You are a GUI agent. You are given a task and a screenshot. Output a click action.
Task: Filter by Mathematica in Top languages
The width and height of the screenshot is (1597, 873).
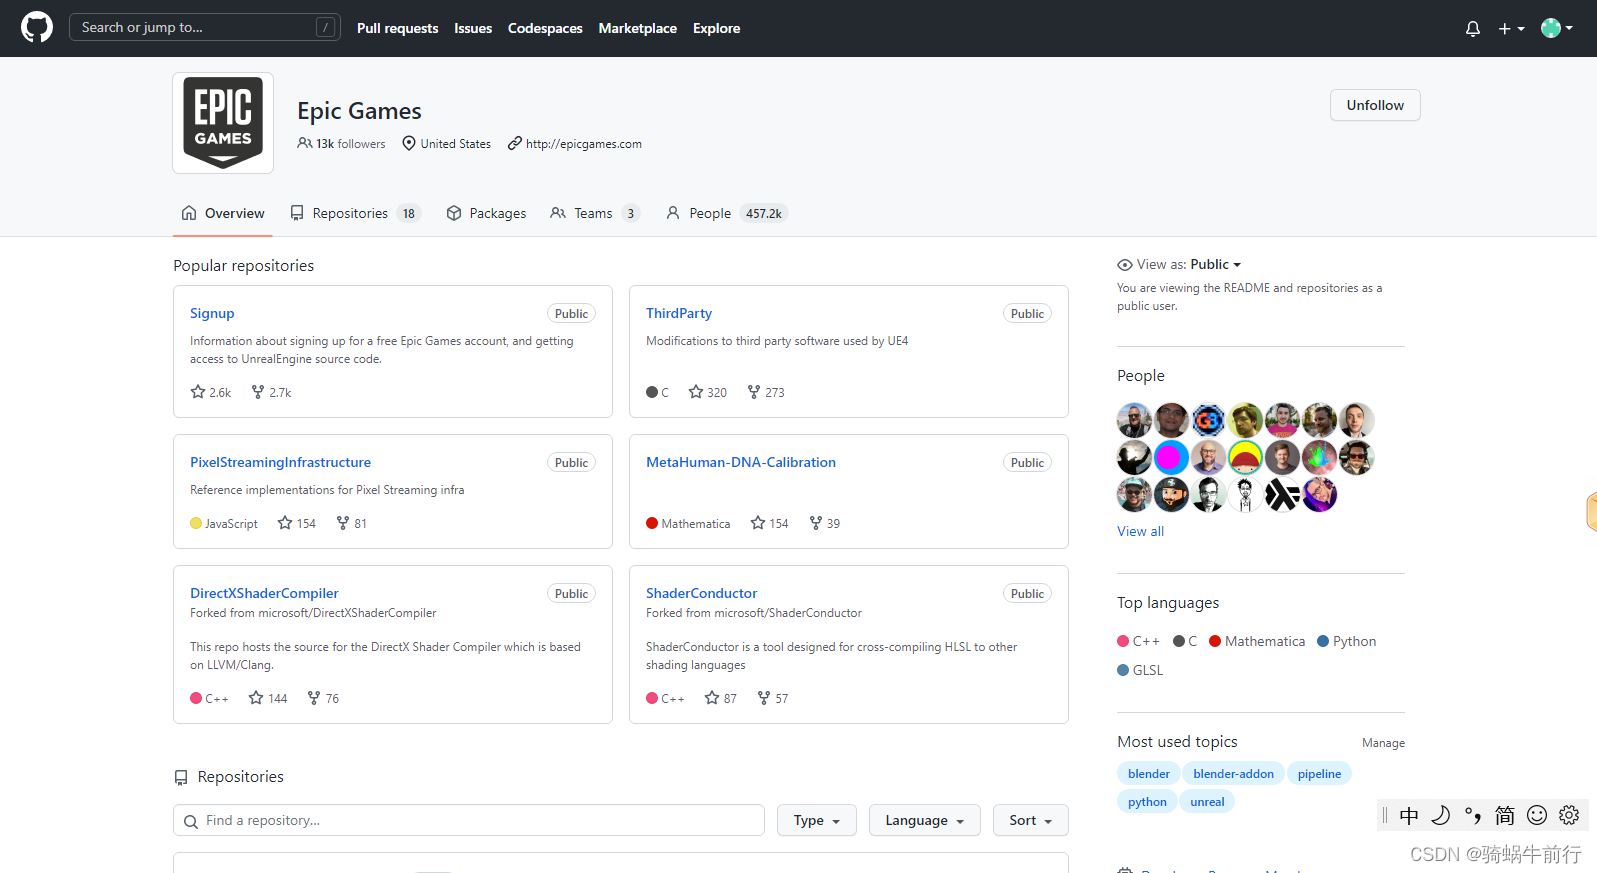click(1257, 641)
